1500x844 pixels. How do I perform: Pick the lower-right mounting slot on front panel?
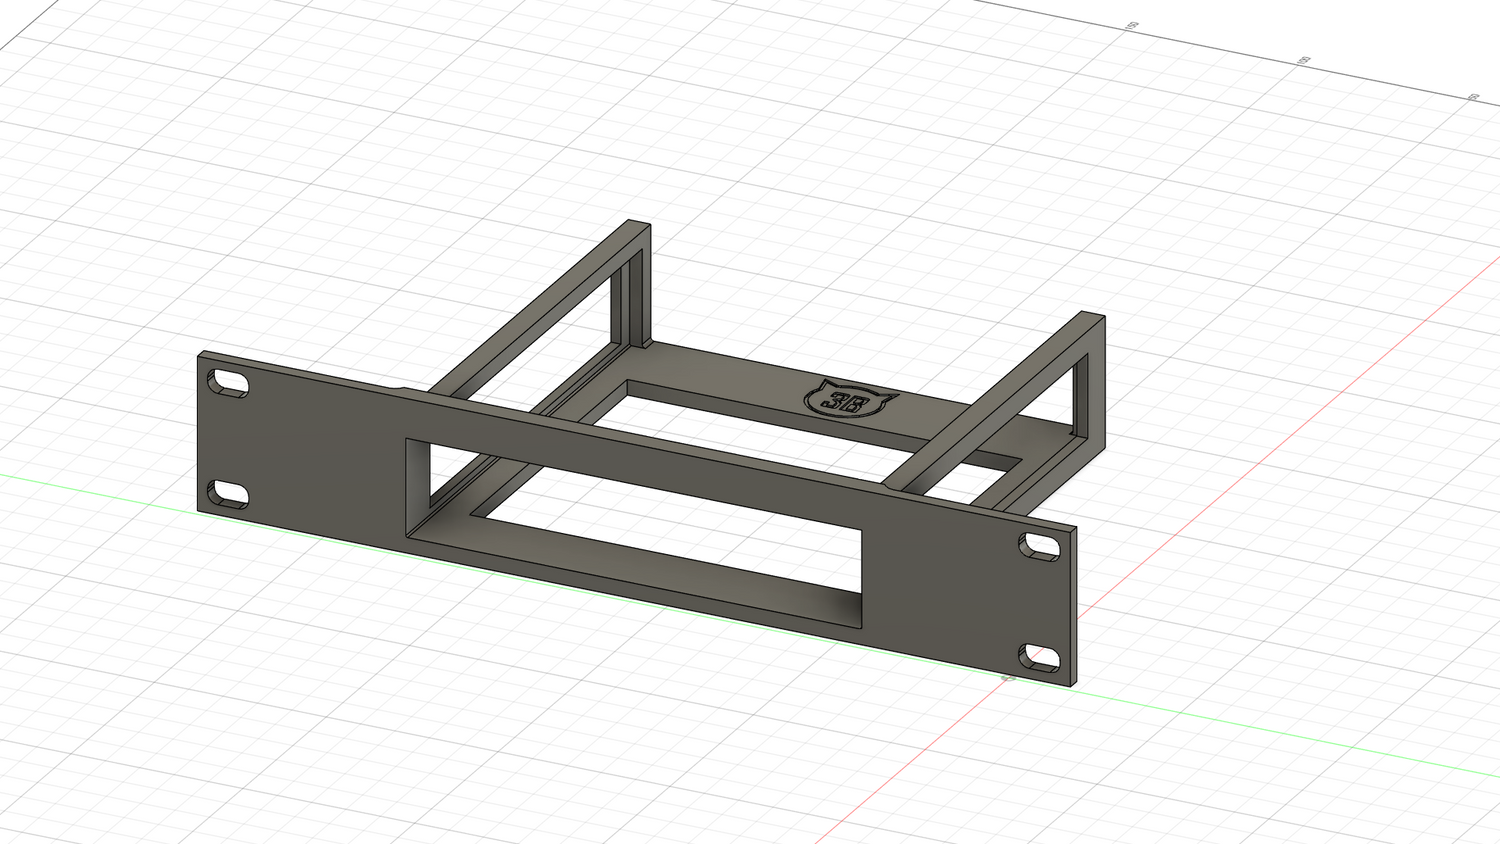point(1039,657)
